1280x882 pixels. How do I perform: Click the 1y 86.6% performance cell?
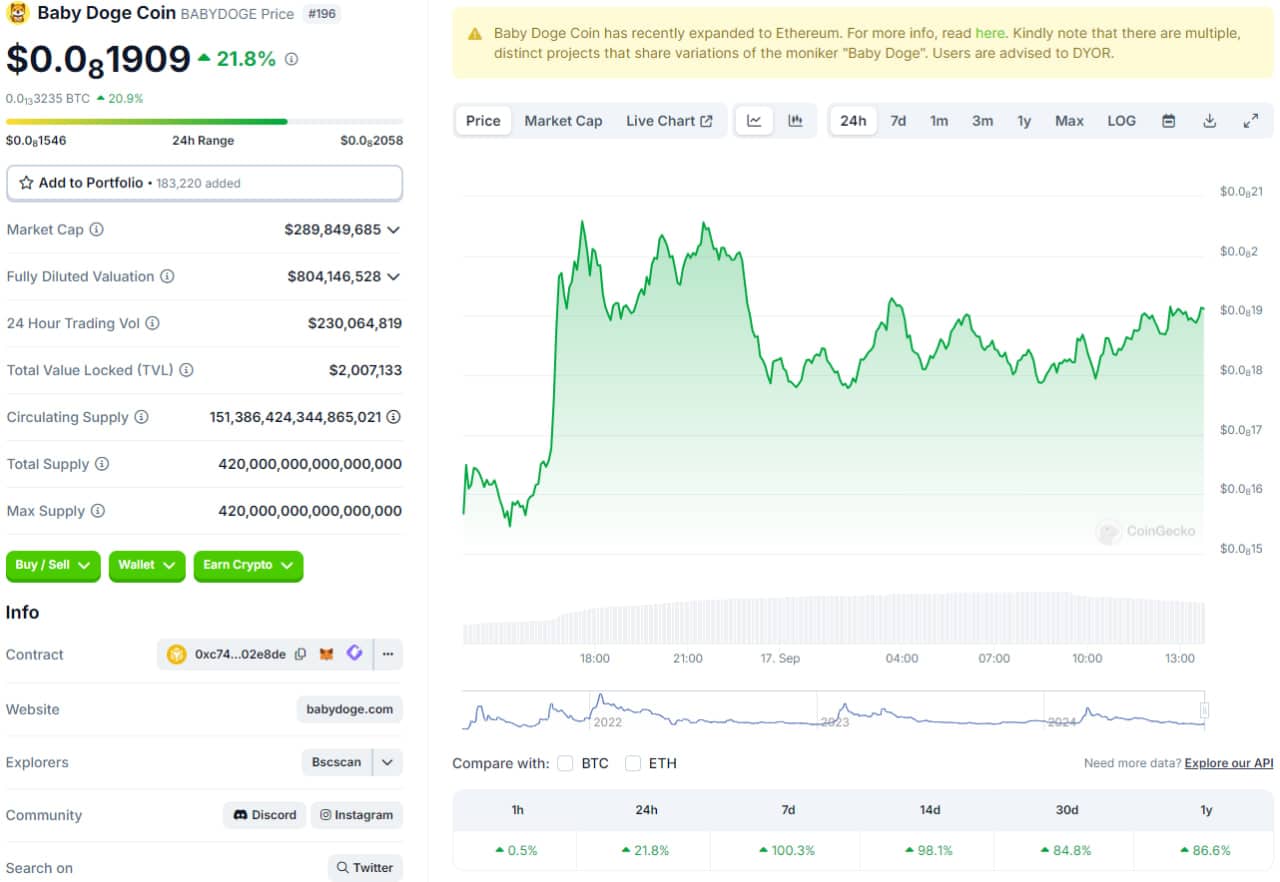click(1205, 850)
